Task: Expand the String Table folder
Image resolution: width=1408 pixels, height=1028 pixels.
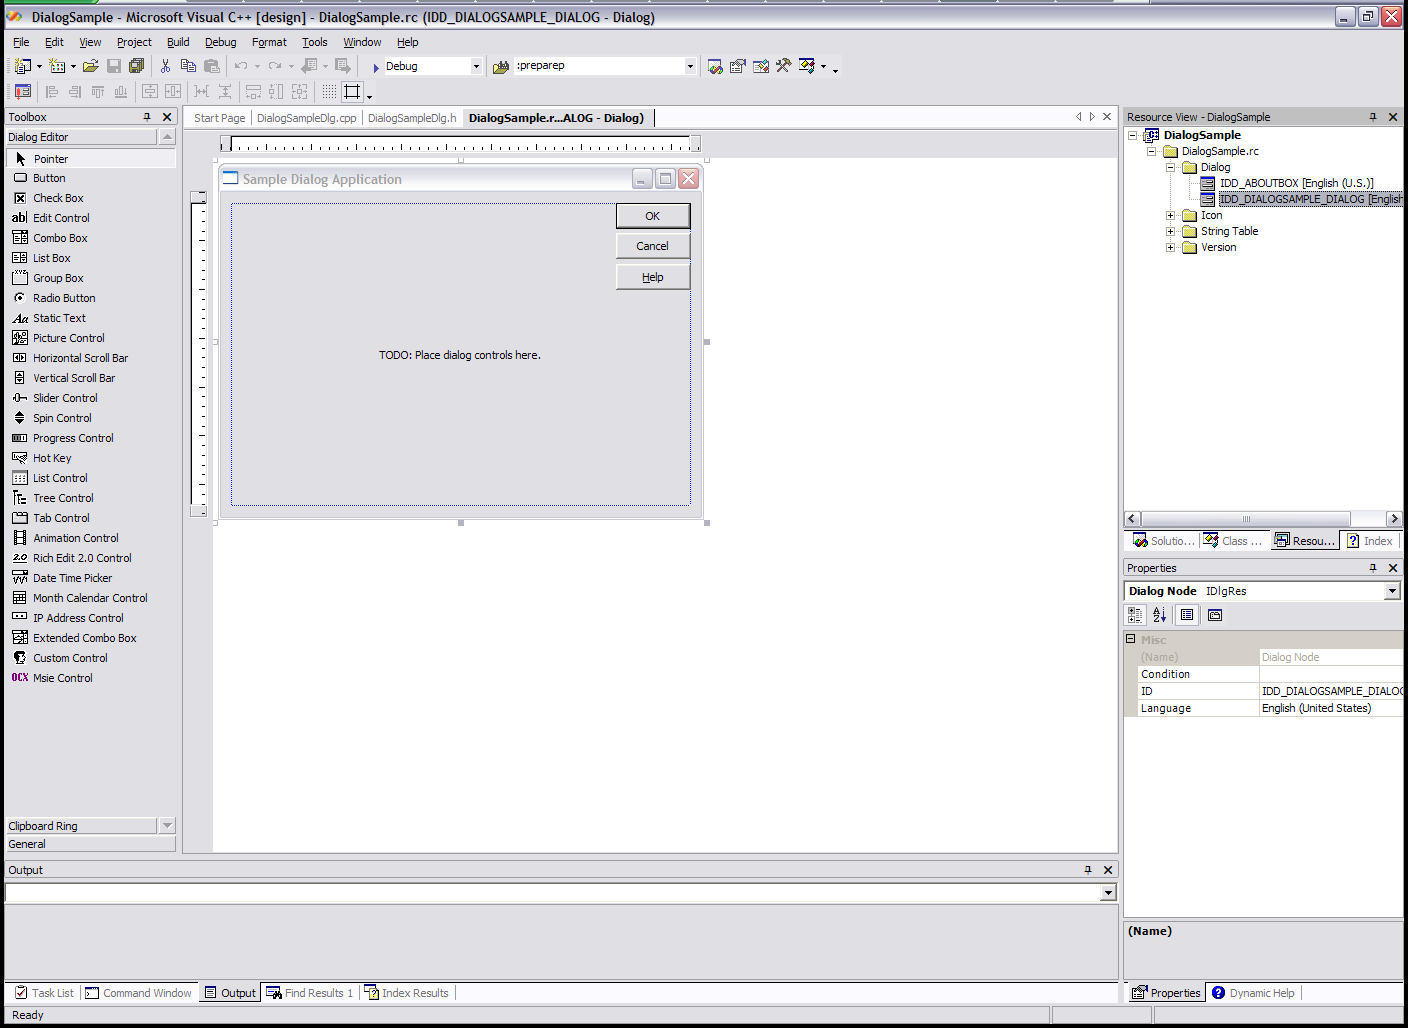Action: [1170, 231]
